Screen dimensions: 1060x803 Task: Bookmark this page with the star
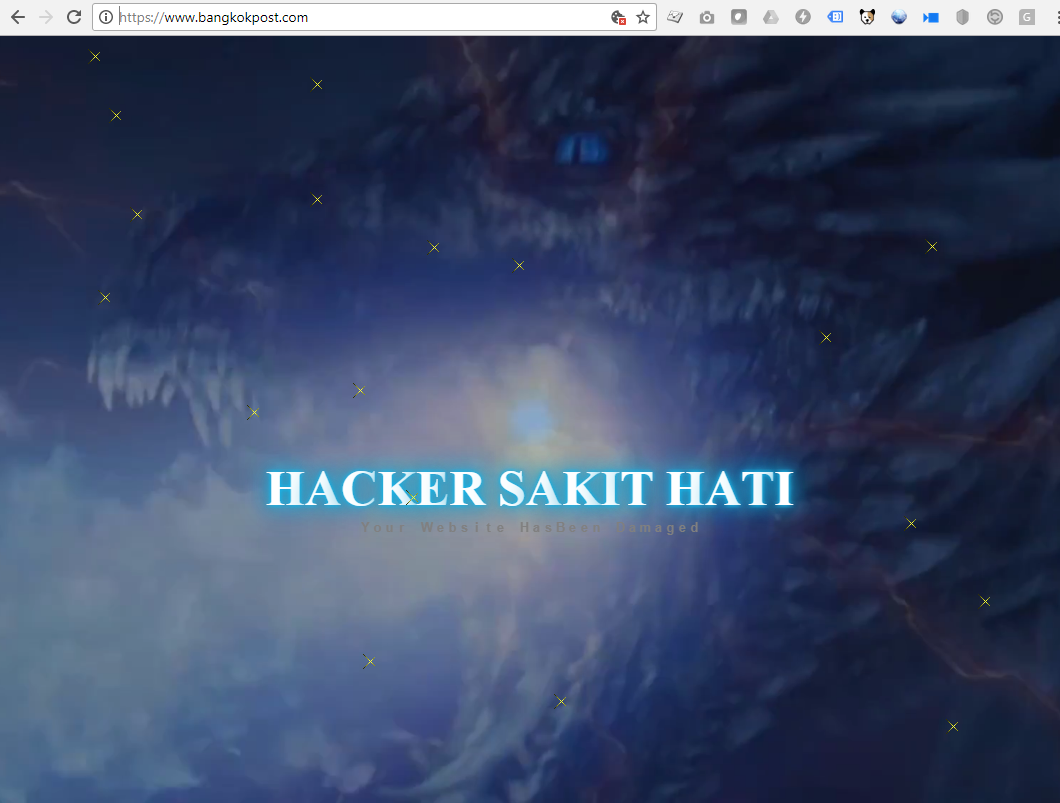click(643, 18)
